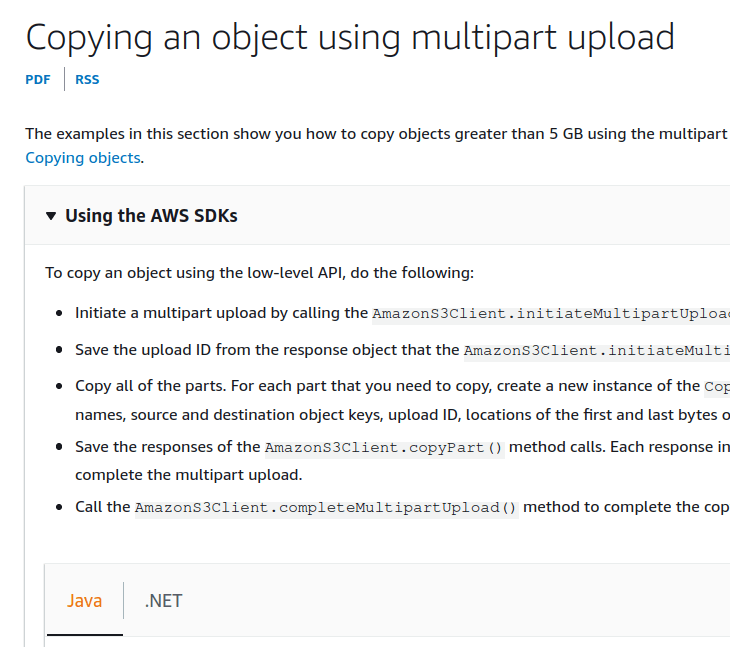Click the text 'To copy an object using the low-level API'
730x647 pixels.
pos(195,273)
